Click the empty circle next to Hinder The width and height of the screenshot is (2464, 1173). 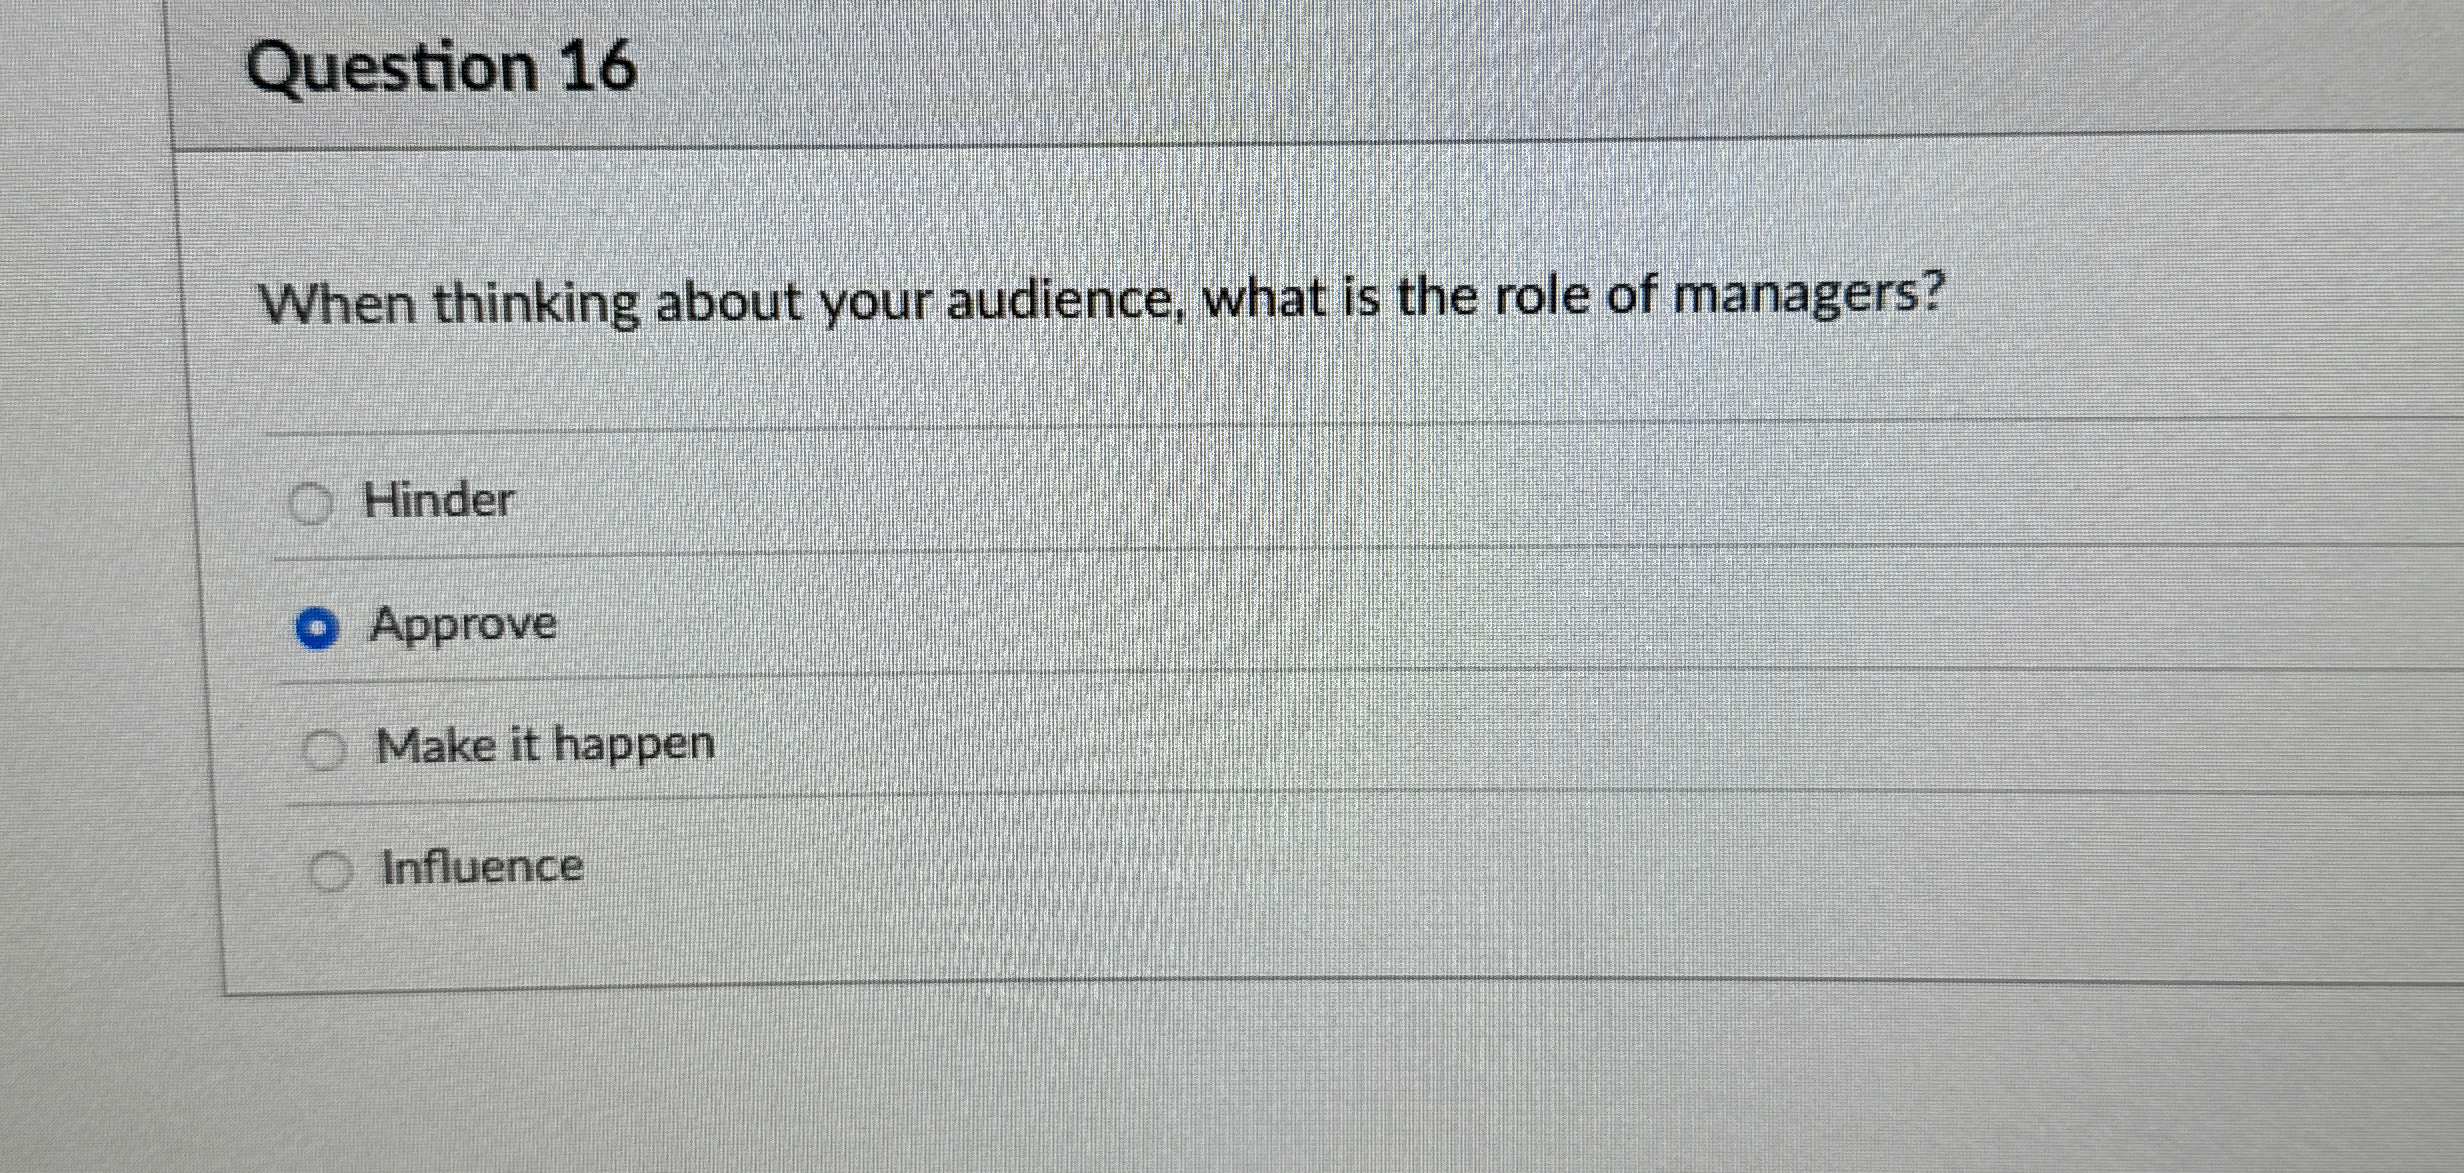(313, 505)
